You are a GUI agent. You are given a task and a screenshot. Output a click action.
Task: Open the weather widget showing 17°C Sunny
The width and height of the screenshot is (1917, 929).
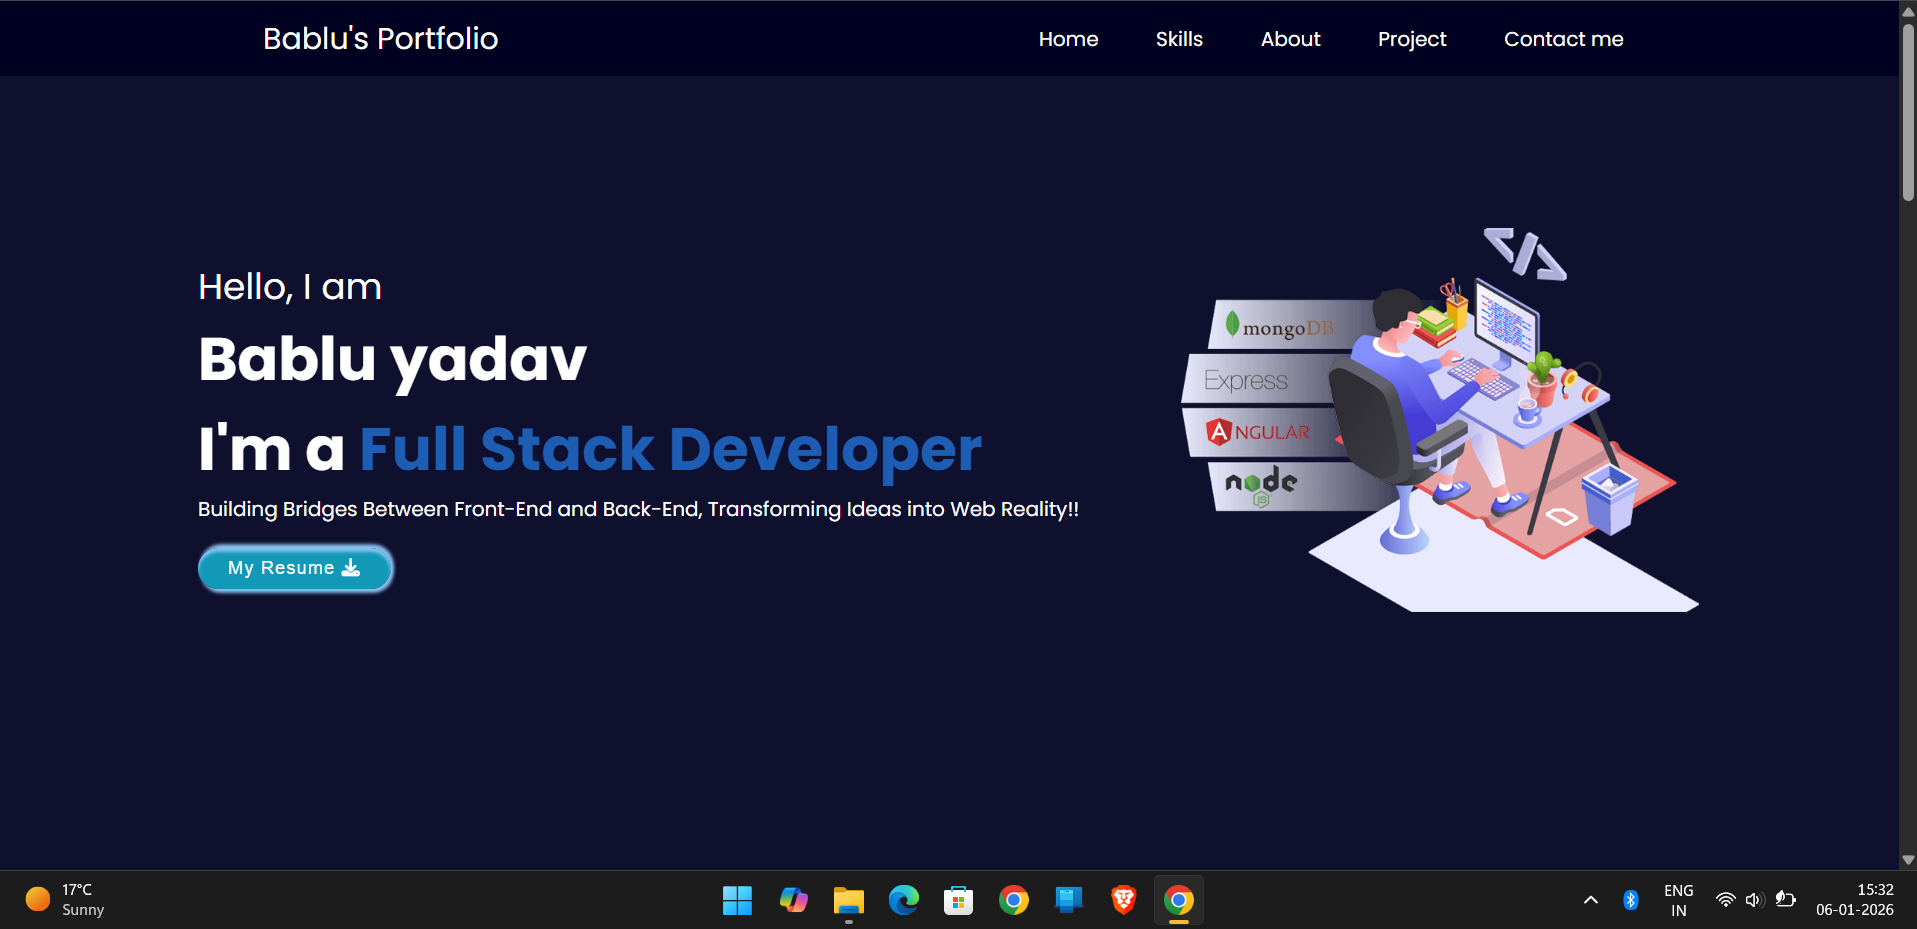pyautogui.click(x=66, y=900)
